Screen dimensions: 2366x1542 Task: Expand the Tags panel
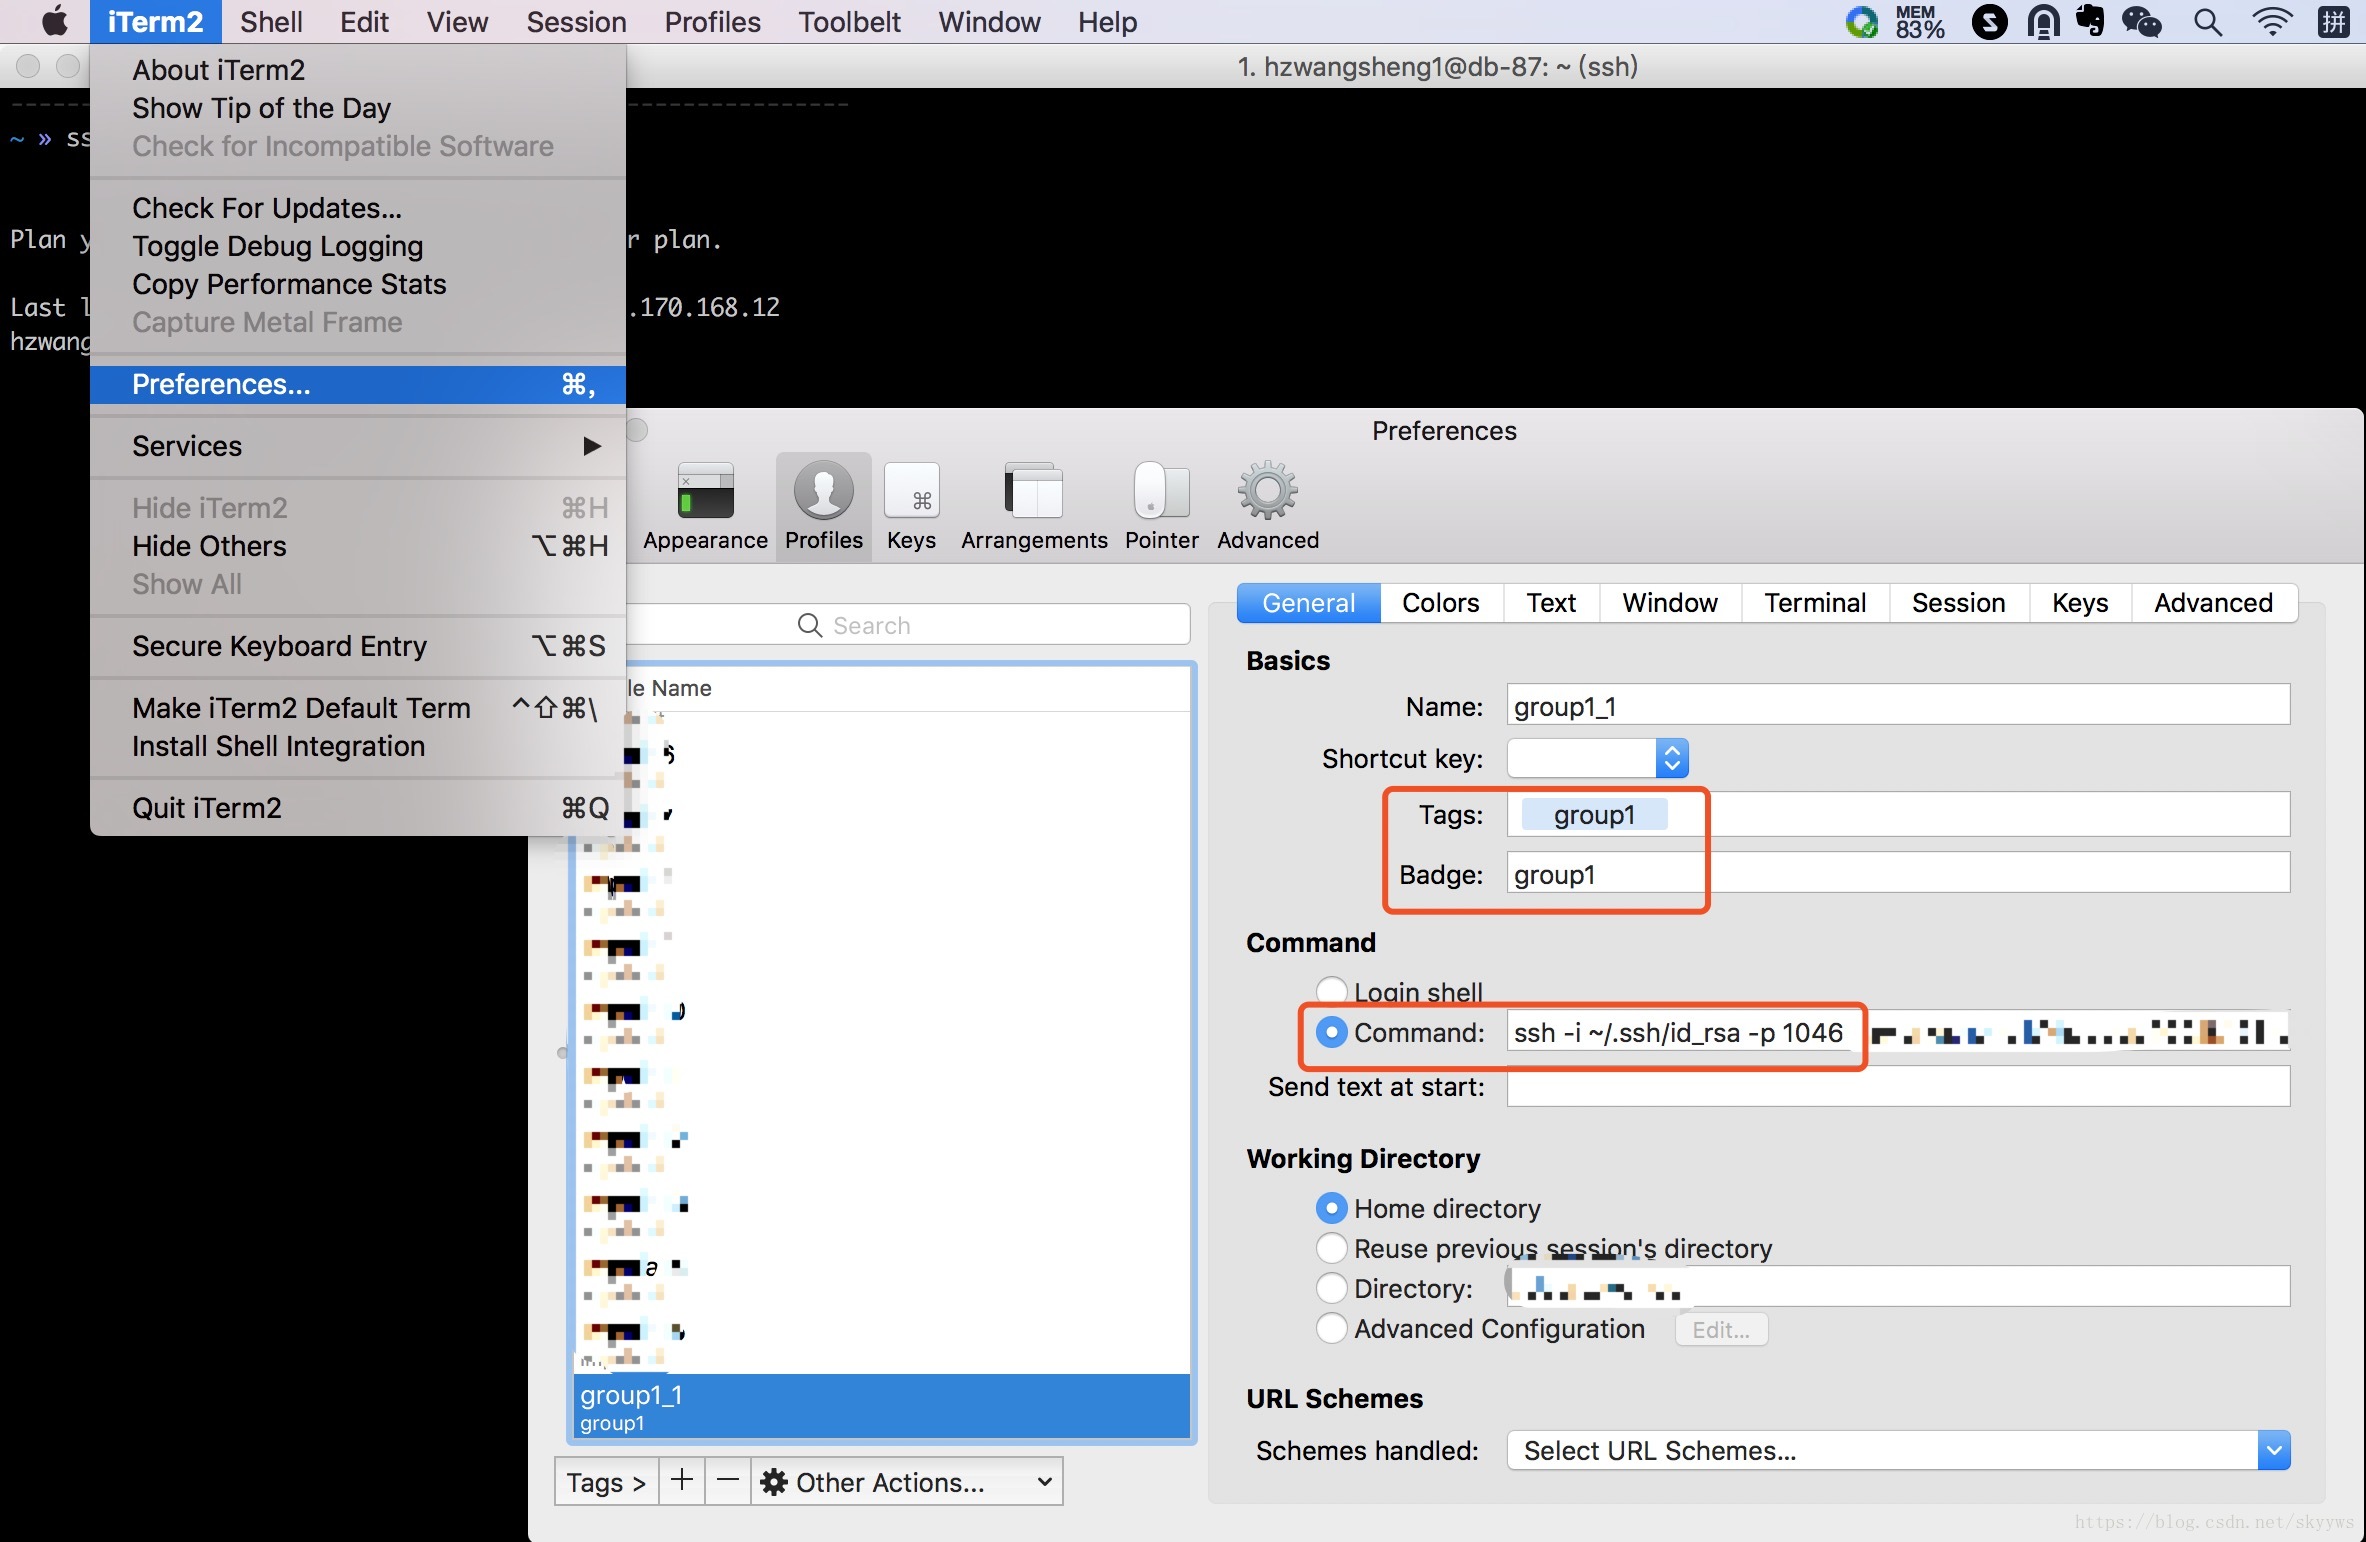tap(606, 1481)
